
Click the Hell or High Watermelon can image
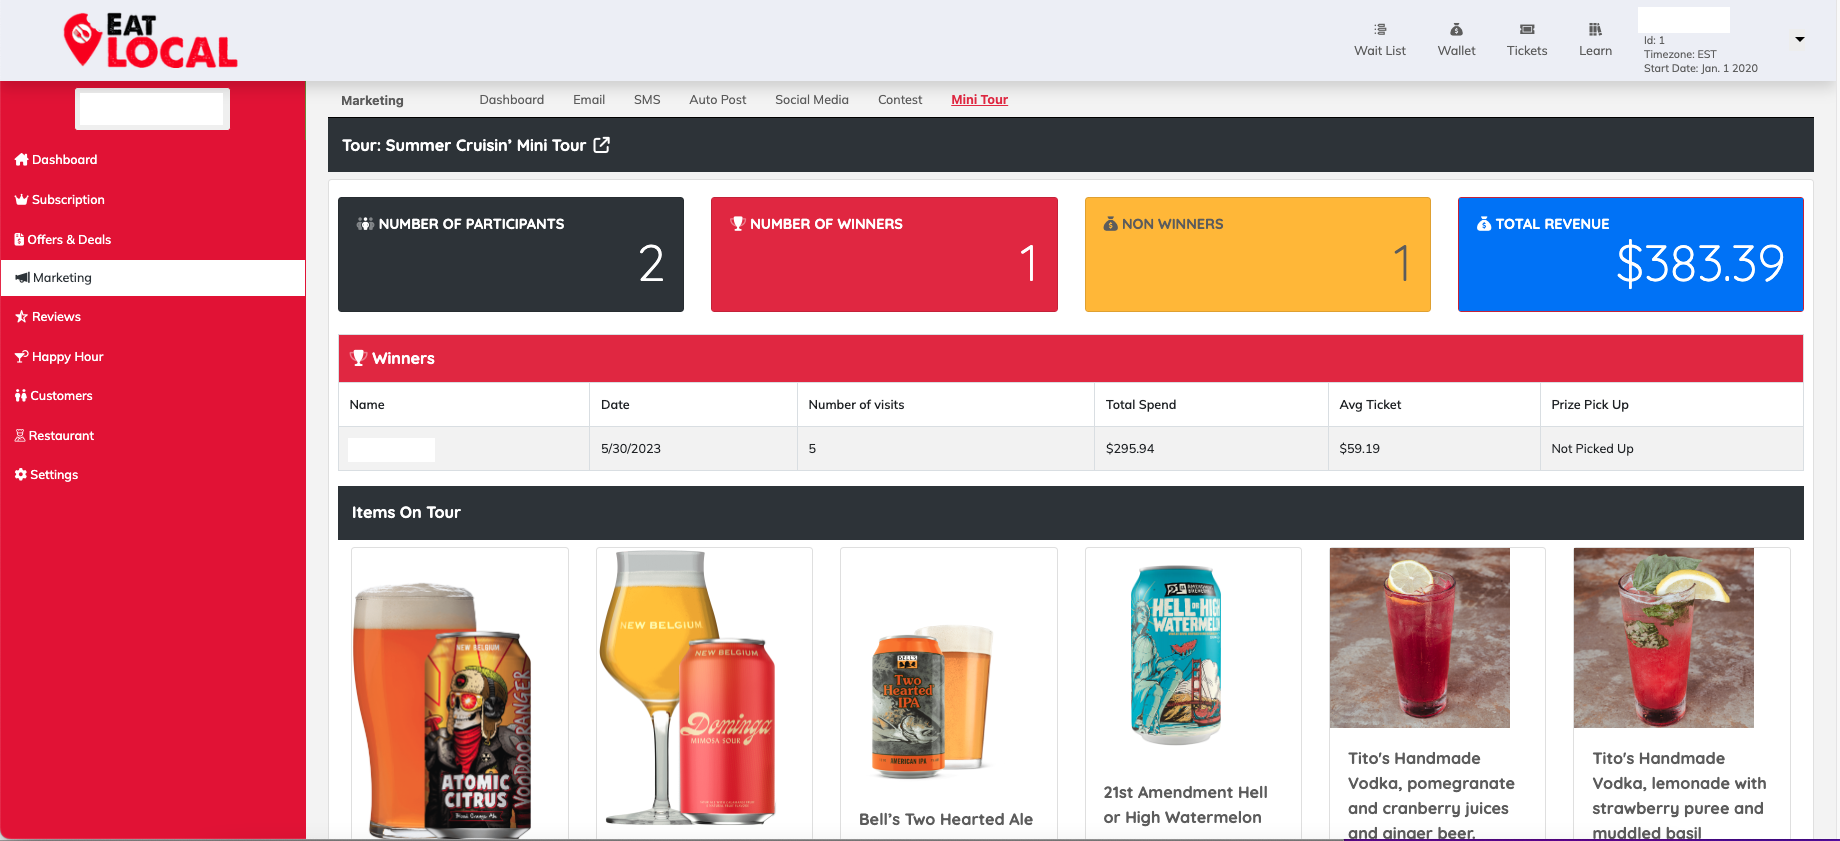tap(1176, 655)
